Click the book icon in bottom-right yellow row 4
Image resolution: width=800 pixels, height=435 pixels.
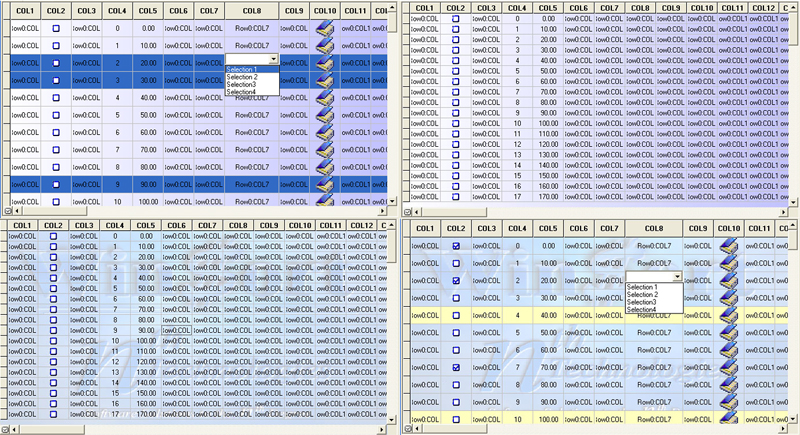pyautogui.click(x=730, y=315)
